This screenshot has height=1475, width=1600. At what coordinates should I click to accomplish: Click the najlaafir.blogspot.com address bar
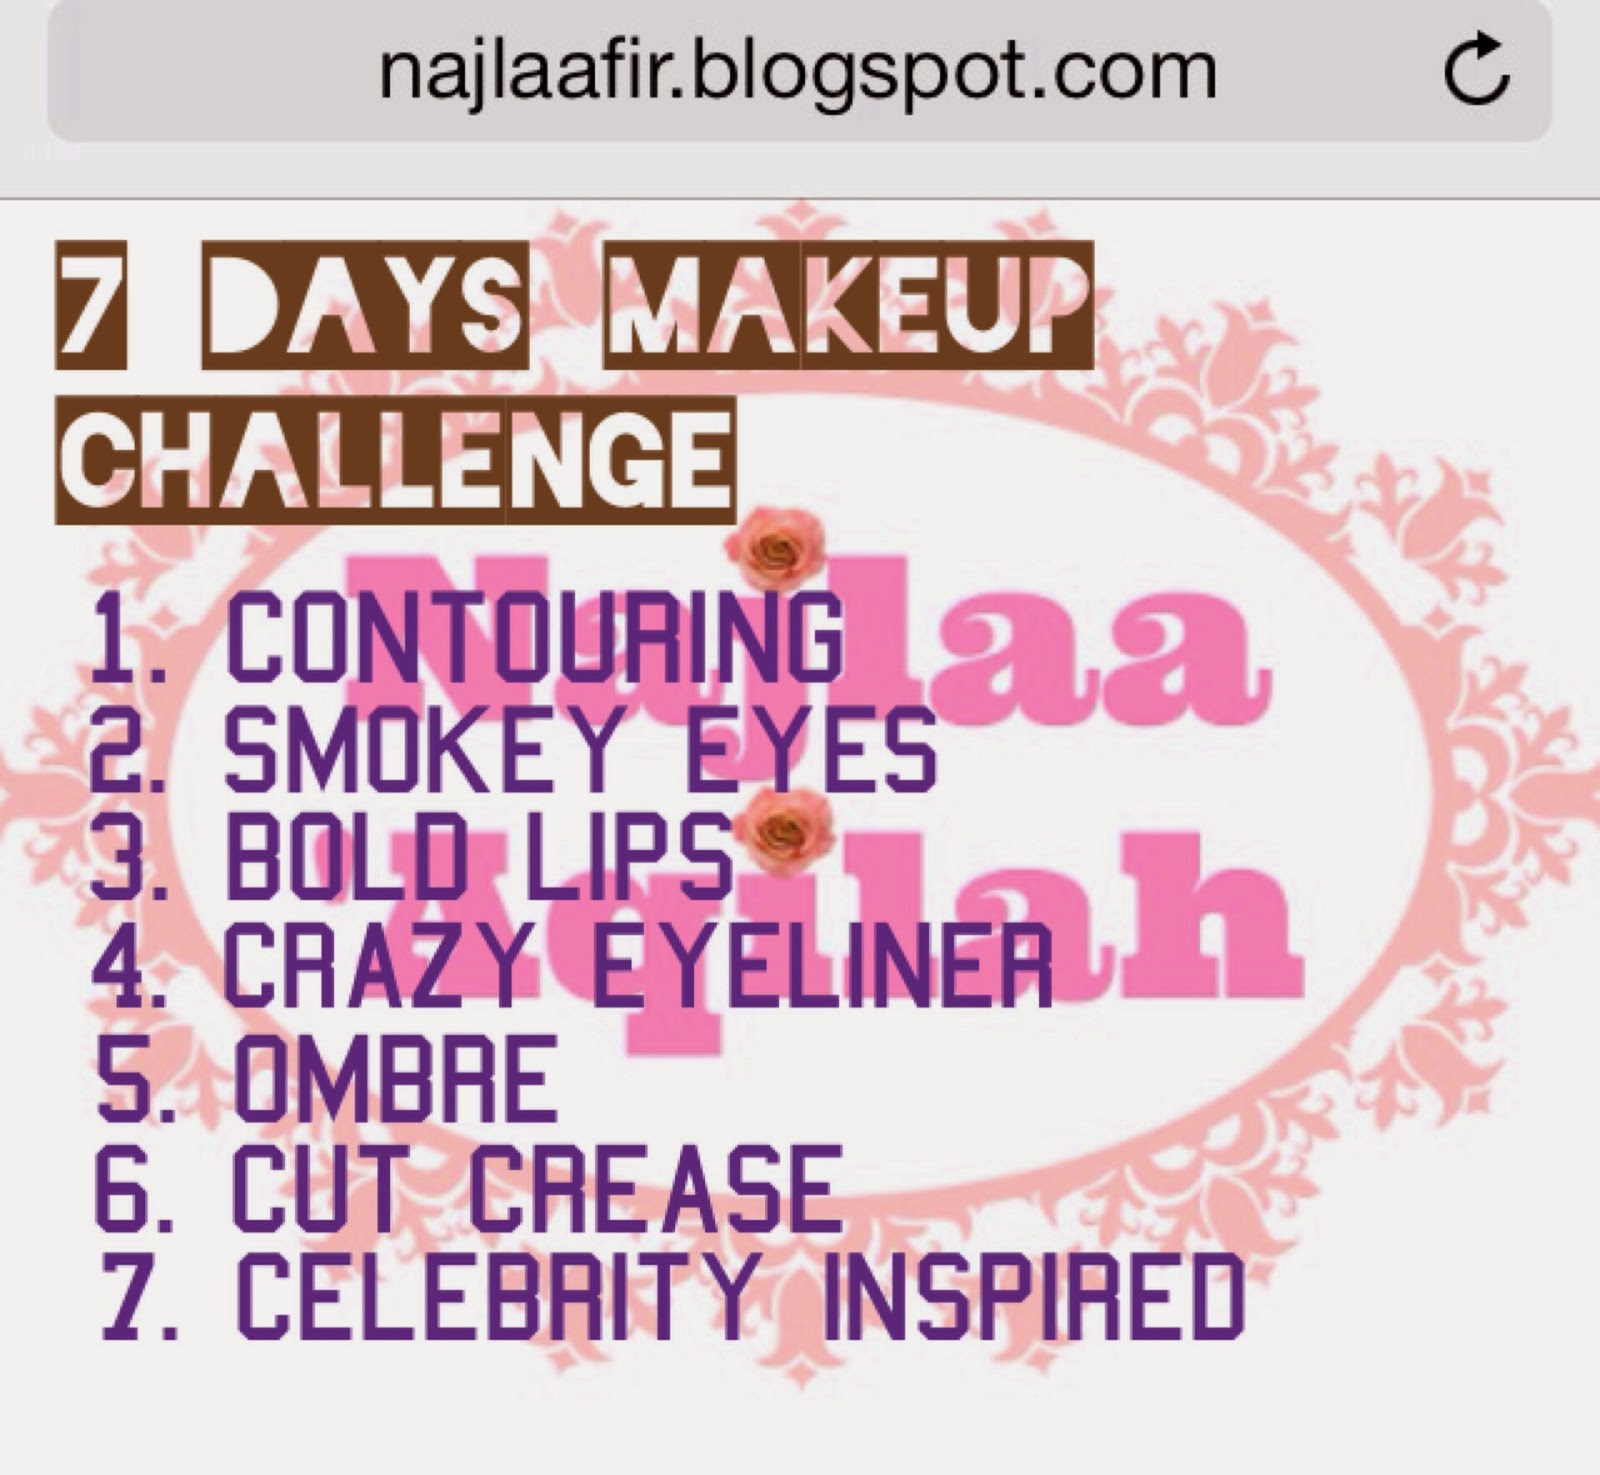(x=799, y=71)
